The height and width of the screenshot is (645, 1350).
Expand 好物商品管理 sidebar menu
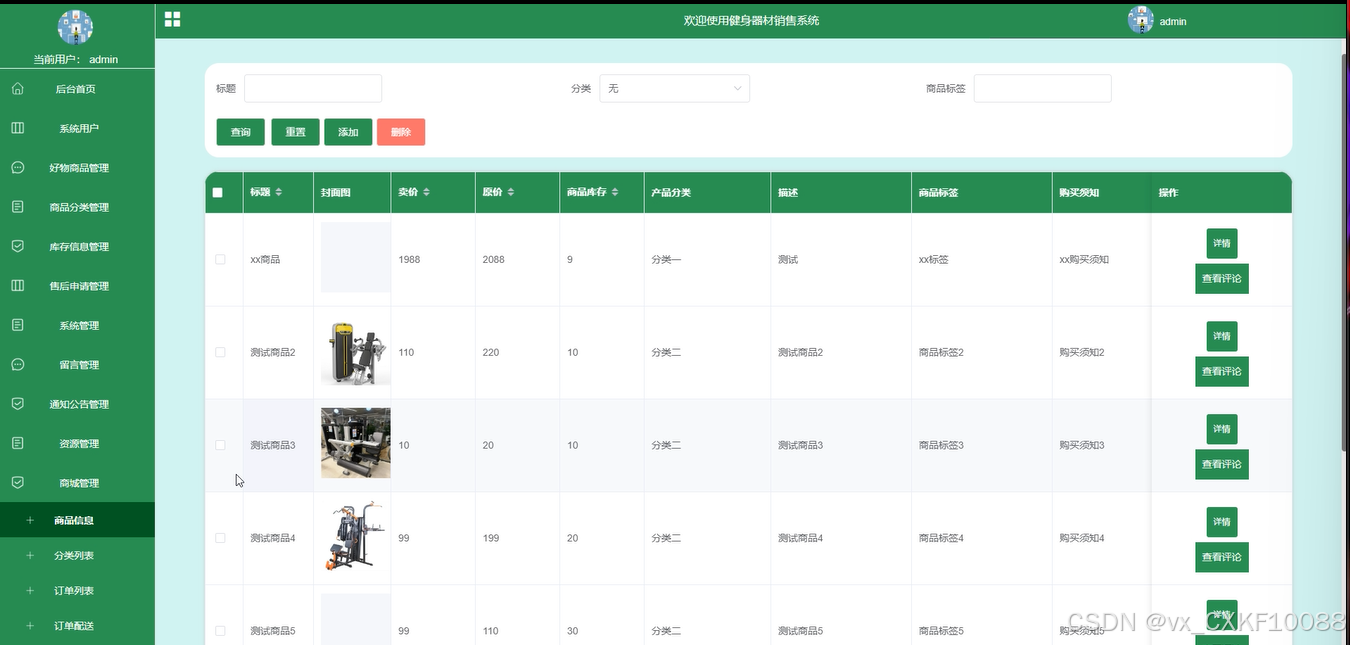tap(77, 168)
